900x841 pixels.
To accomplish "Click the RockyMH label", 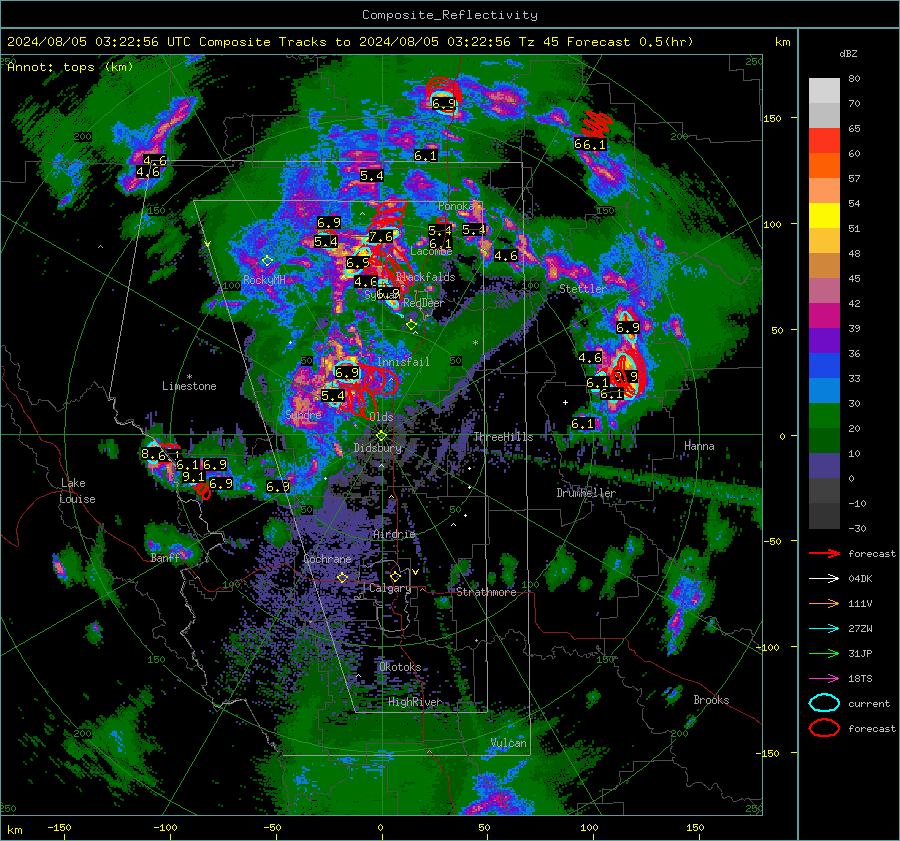I will tap(264, 280).
